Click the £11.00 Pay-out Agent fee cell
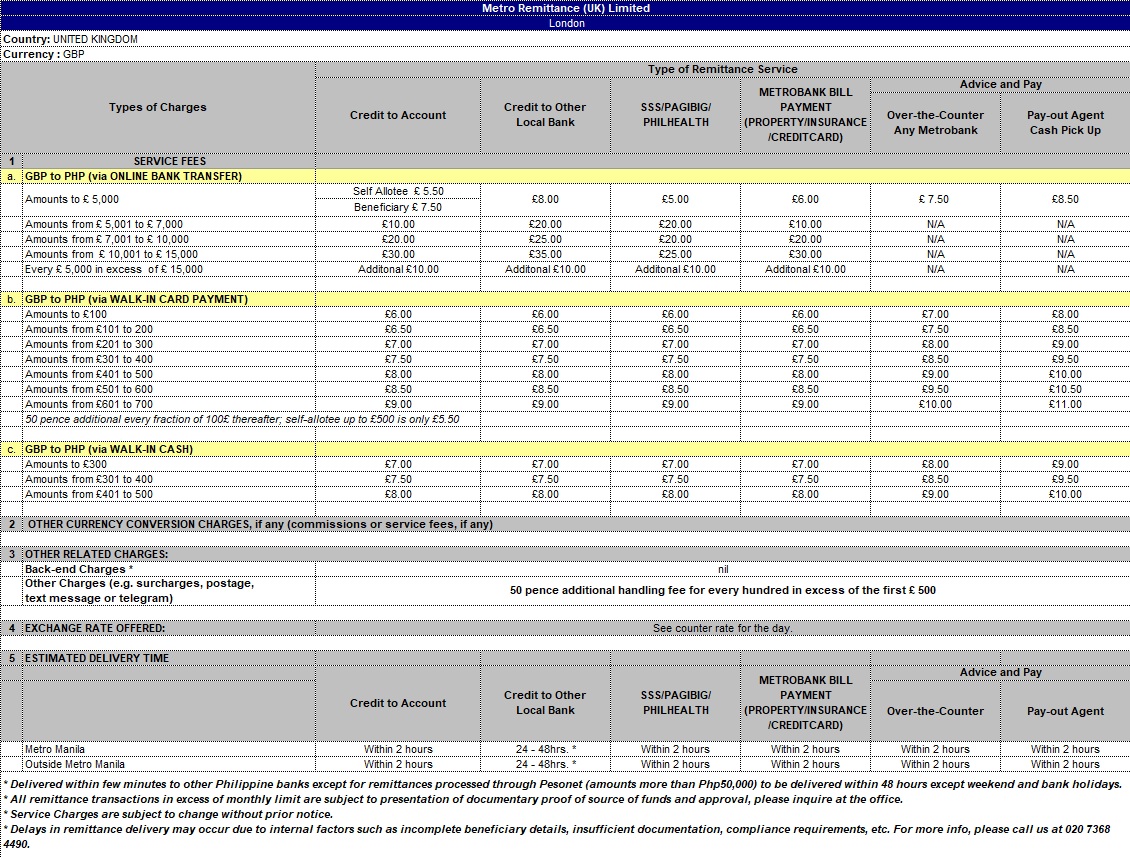The image size is (1130, 857). [x=1065, y=404]
